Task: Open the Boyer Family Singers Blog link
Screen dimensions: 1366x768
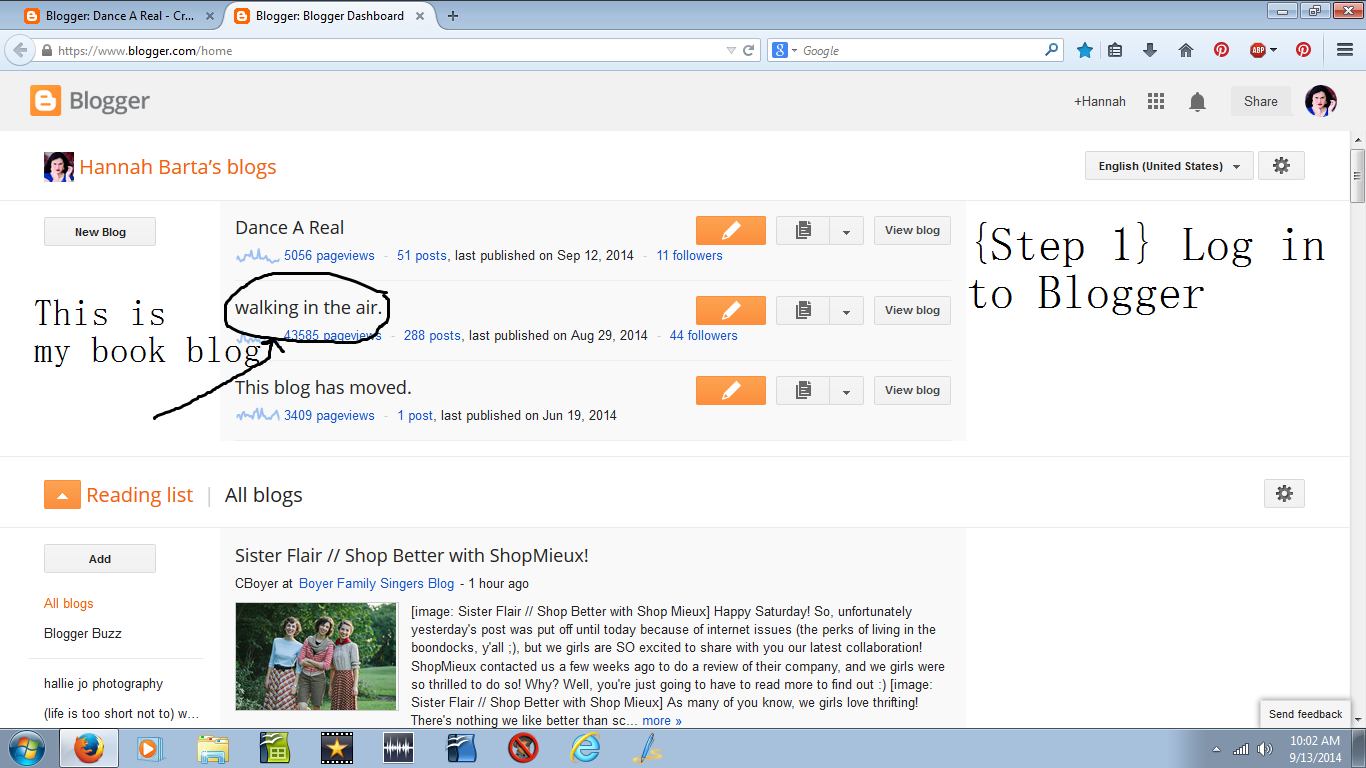Action: [376, 583]
